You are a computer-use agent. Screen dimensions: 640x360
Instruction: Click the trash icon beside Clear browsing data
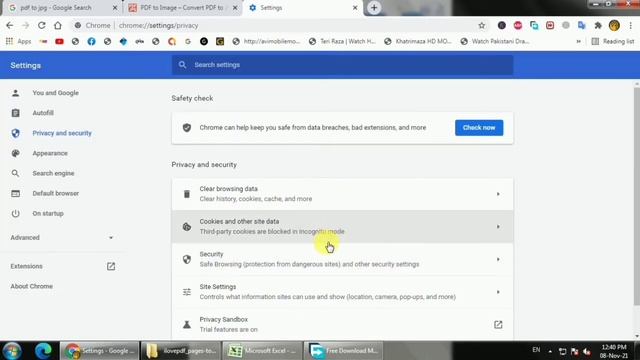pos(187,194)
